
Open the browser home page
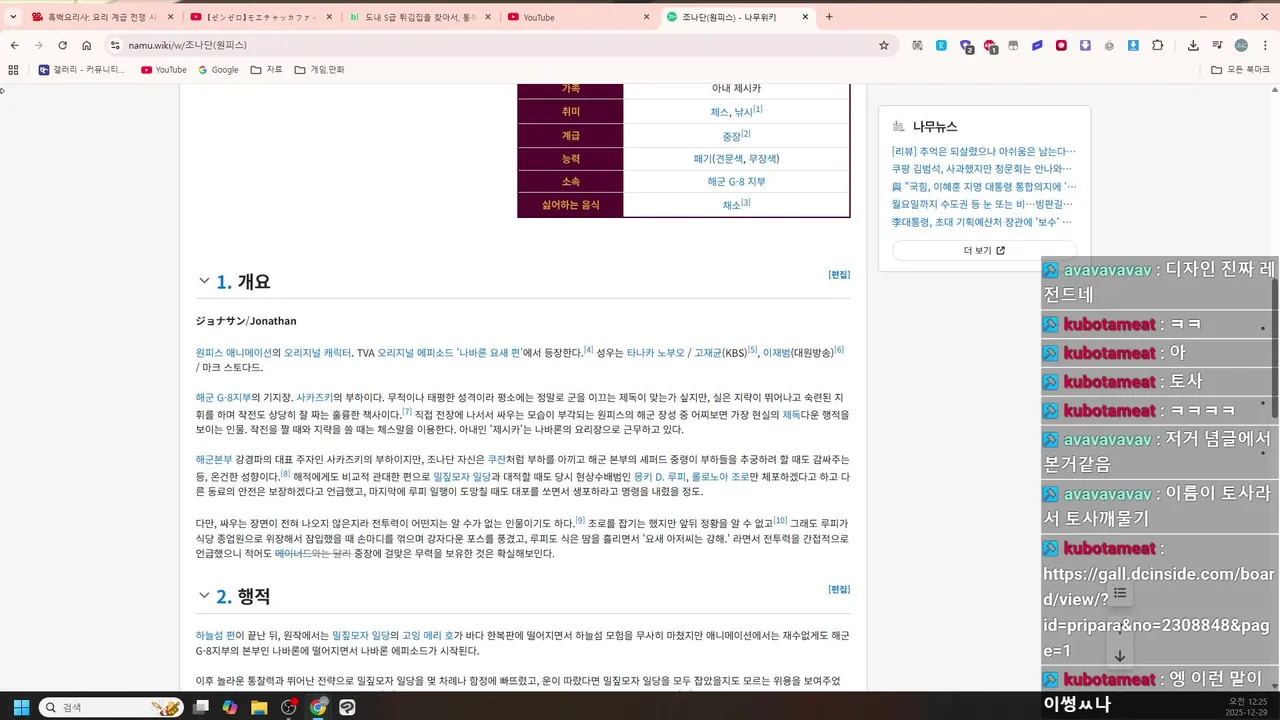pos(87,45)
